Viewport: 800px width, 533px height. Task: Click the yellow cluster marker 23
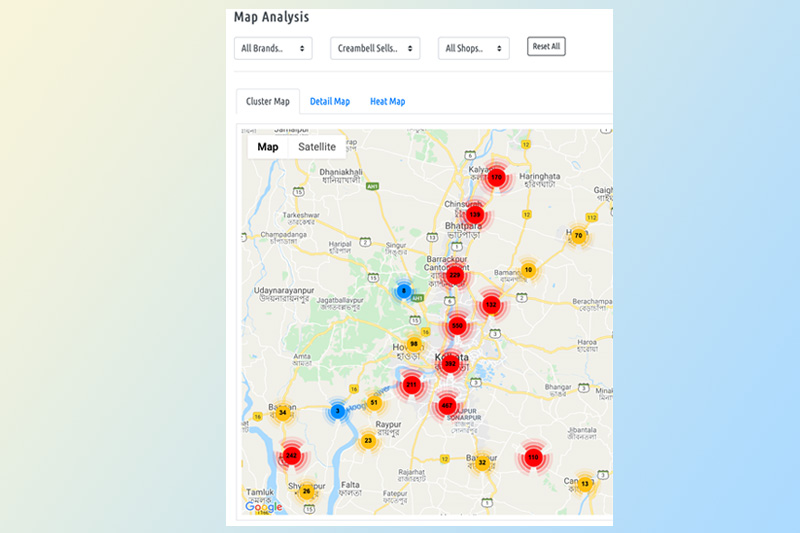tap(368, 441)
